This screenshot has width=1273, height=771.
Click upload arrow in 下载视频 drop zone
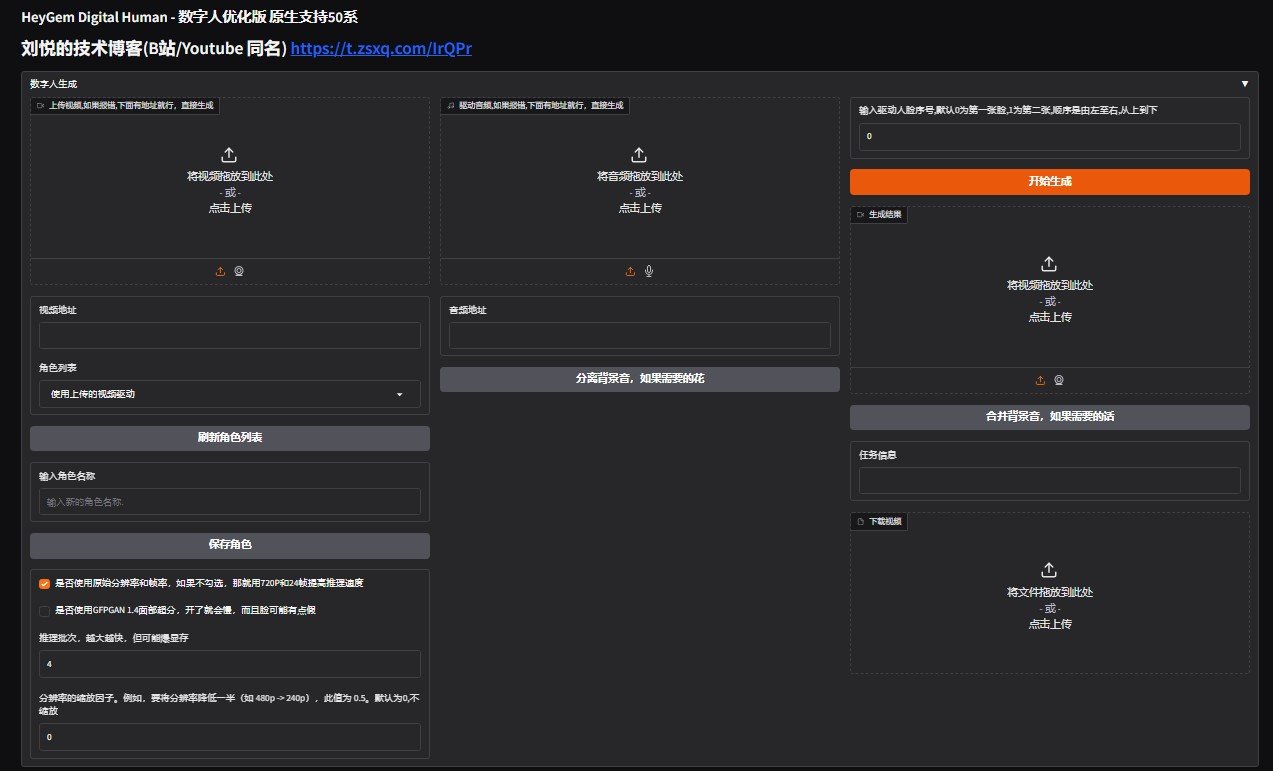pyautogui.click(x=1049, y=569)
